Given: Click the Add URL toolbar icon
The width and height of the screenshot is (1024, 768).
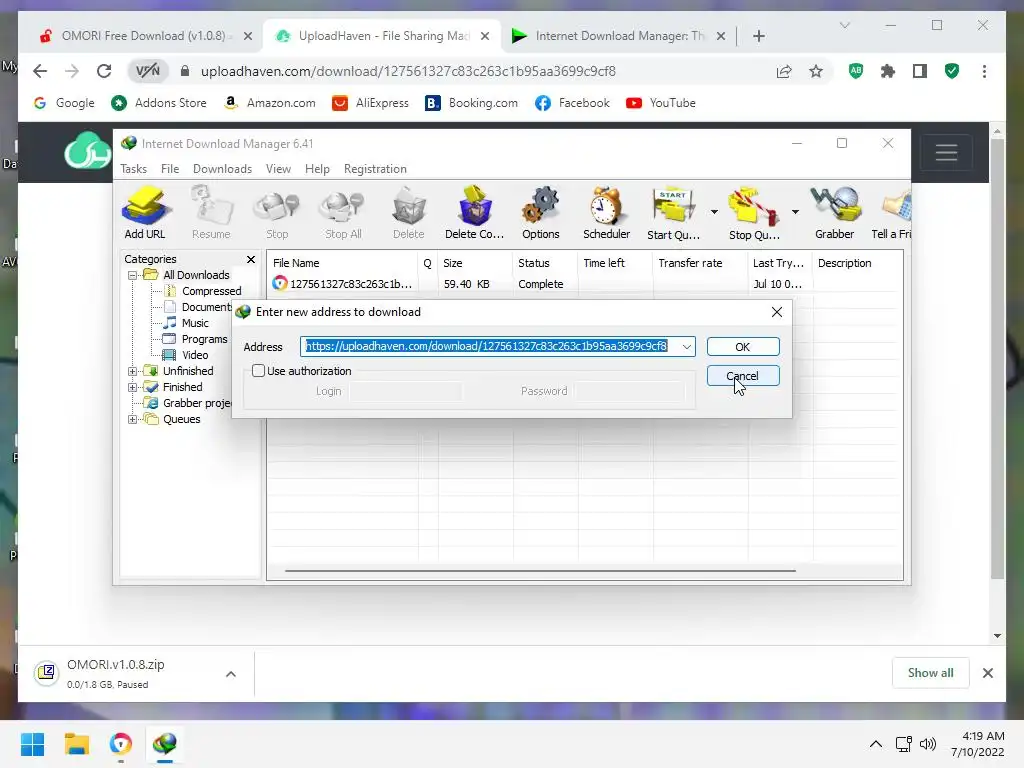Looking at the screenshot, I should click(145, 212).
